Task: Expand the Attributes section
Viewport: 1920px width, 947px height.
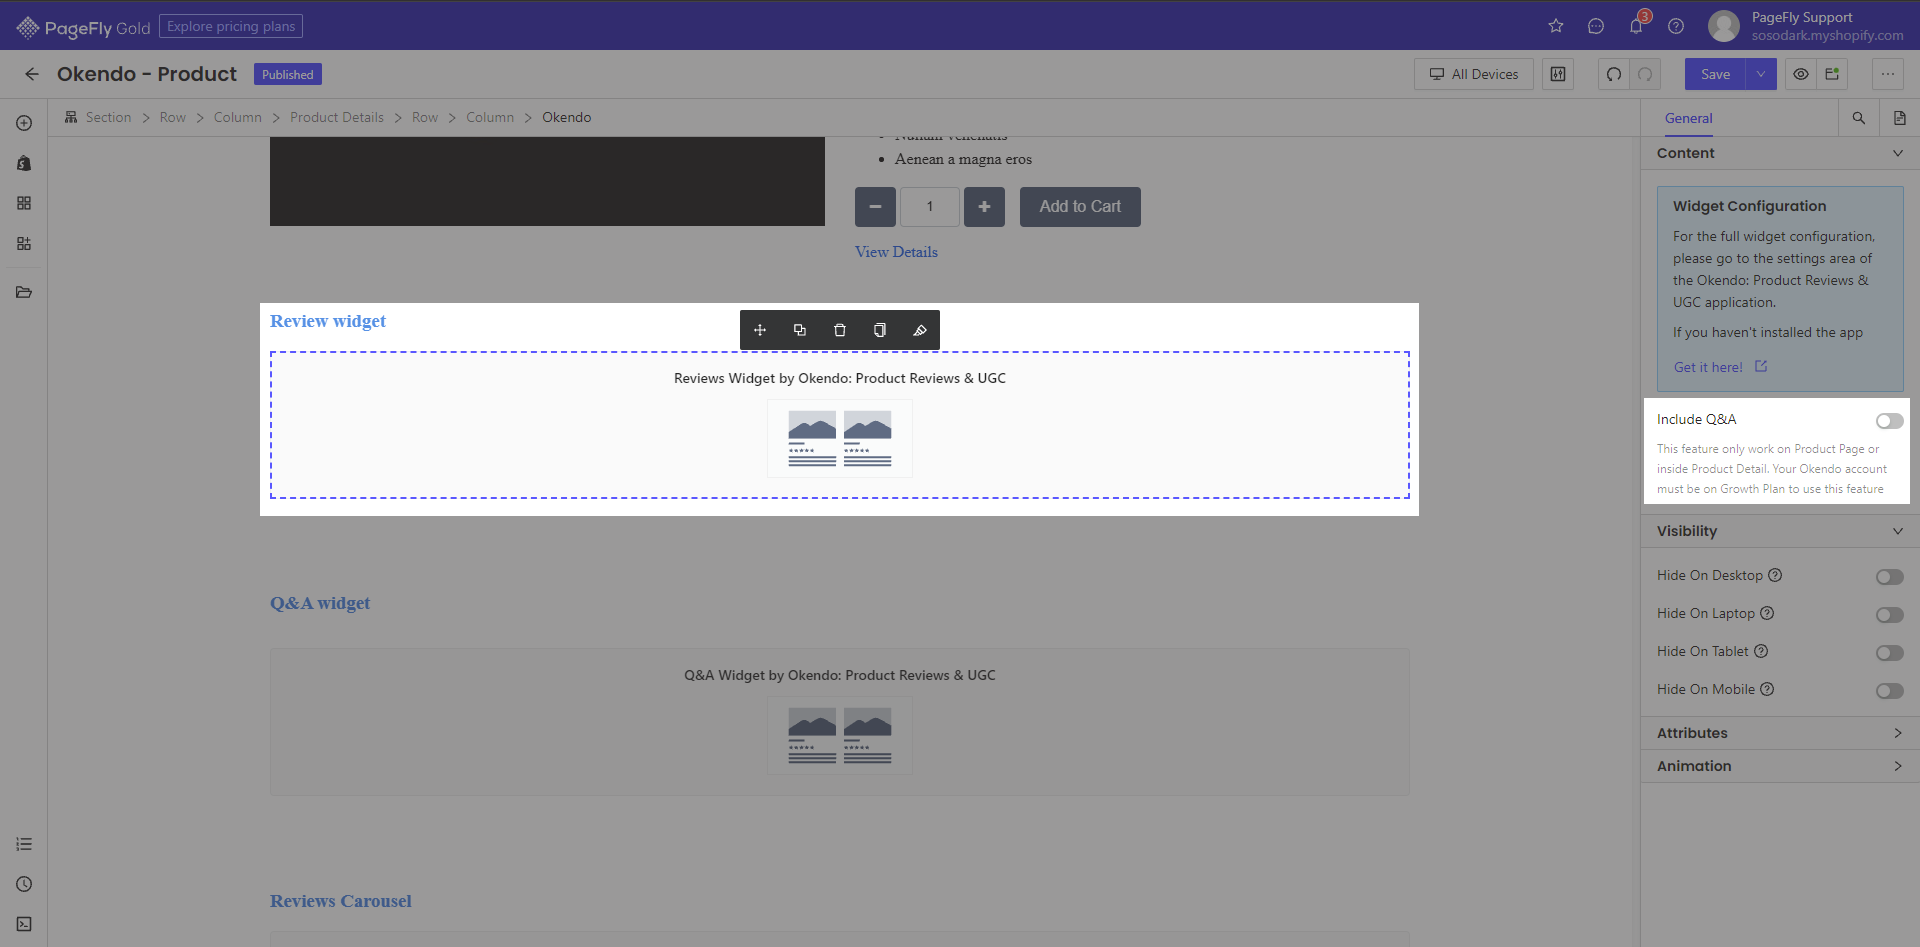Action: click(1780, 733)
